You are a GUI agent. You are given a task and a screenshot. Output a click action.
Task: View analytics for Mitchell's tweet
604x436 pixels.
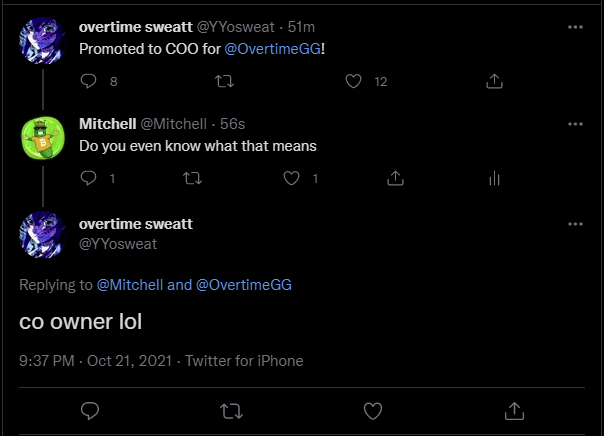pos(493,179)
